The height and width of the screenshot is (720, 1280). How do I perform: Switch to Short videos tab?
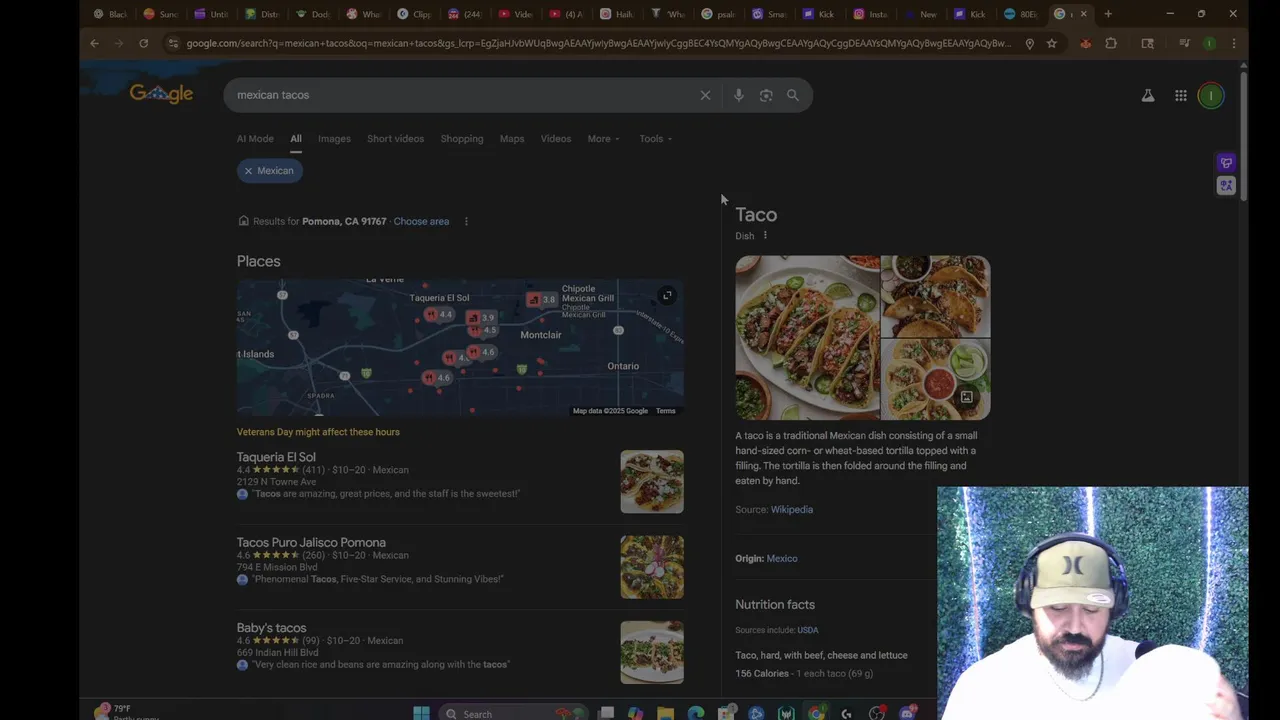395,139
